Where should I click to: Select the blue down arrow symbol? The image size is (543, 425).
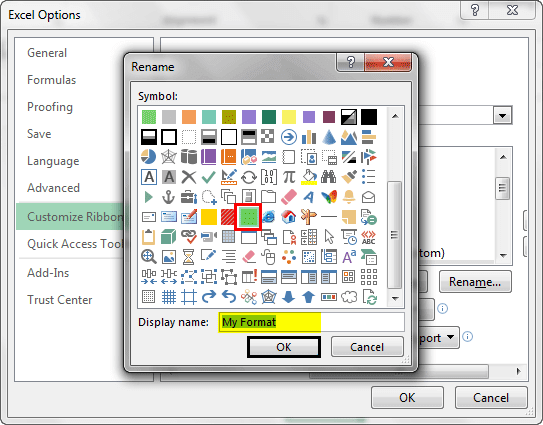288,297
